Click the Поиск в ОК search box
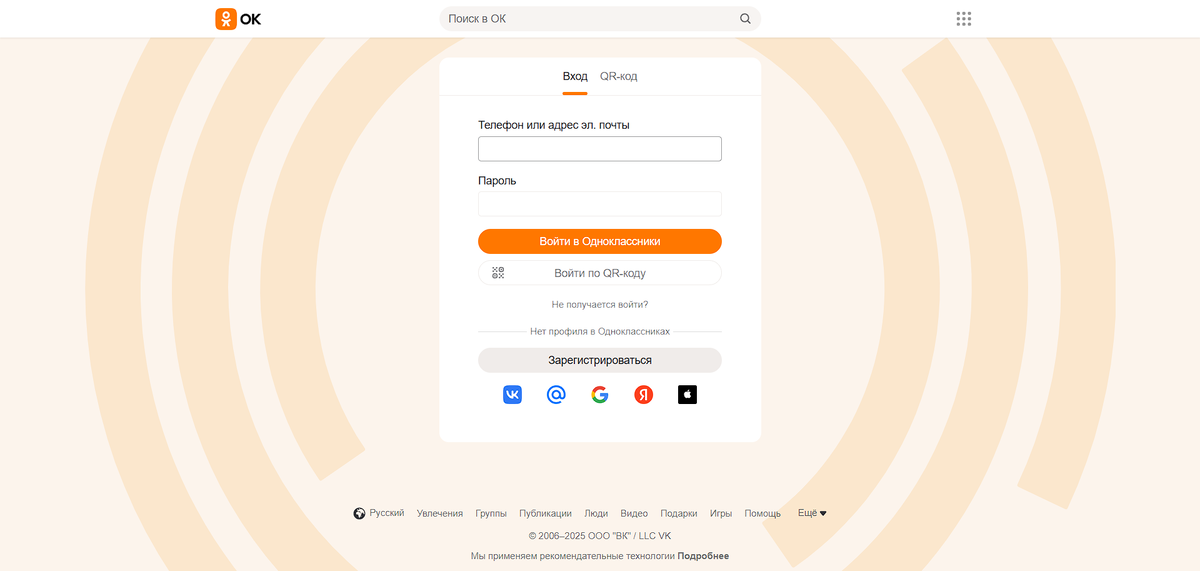The width and height of the screenshot is (1200, 571). [x=600, y=19]
